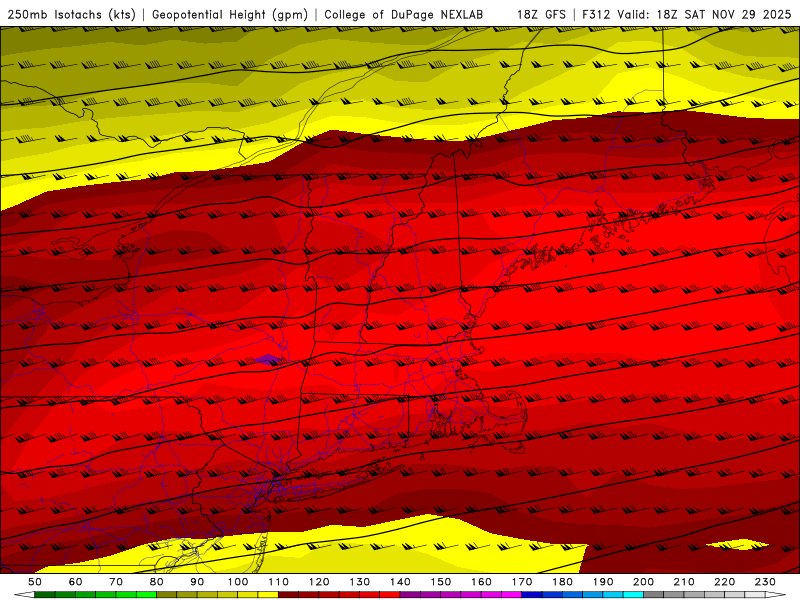
Task: Click the '190' legend value
Action: coord(603,582)
